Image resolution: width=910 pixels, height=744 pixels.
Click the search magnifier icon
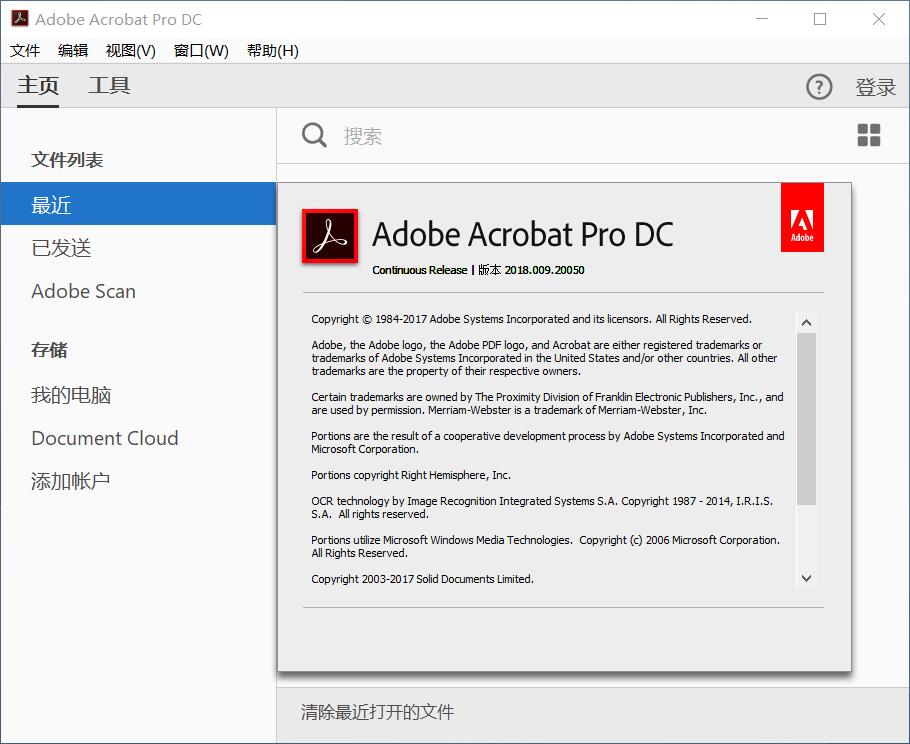(x=314, y=136)
